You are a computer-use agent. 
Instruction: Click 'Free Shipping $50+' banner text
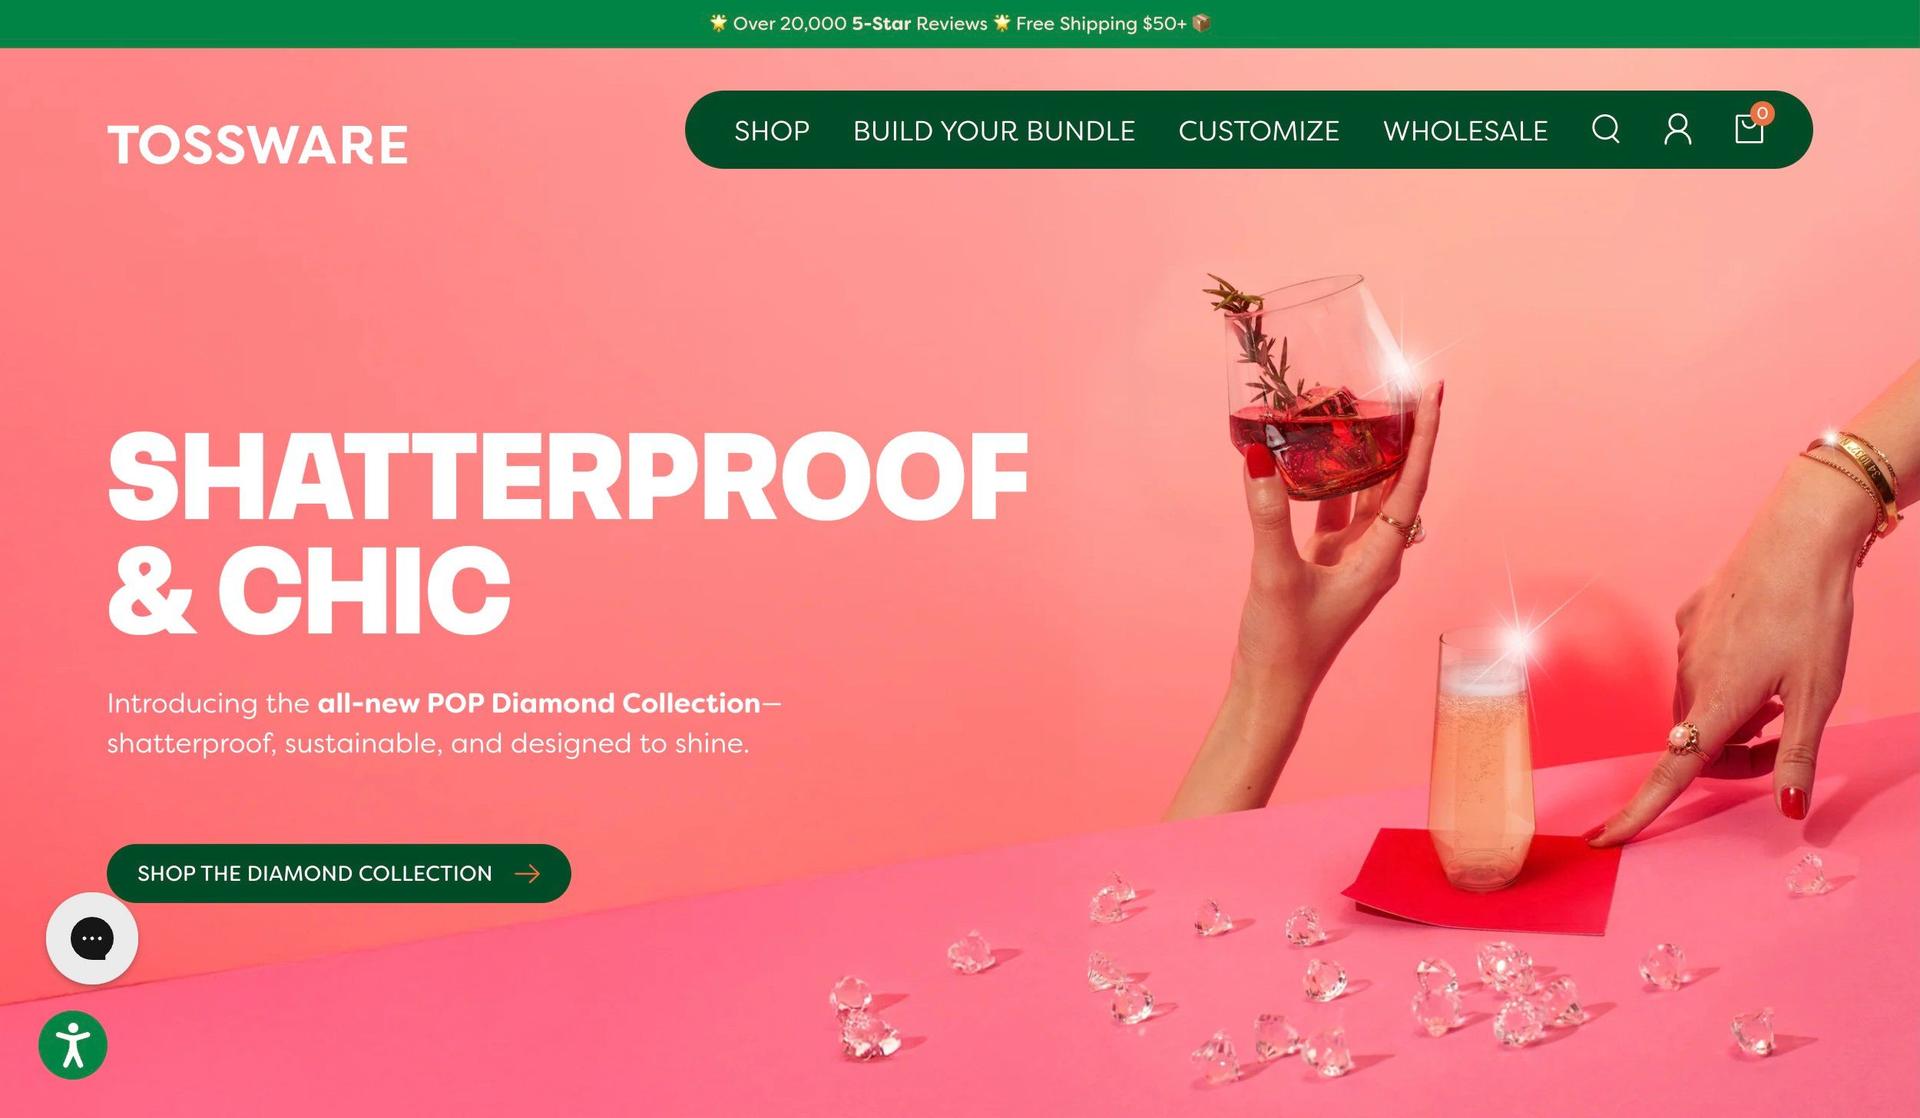coord(1101,23)
